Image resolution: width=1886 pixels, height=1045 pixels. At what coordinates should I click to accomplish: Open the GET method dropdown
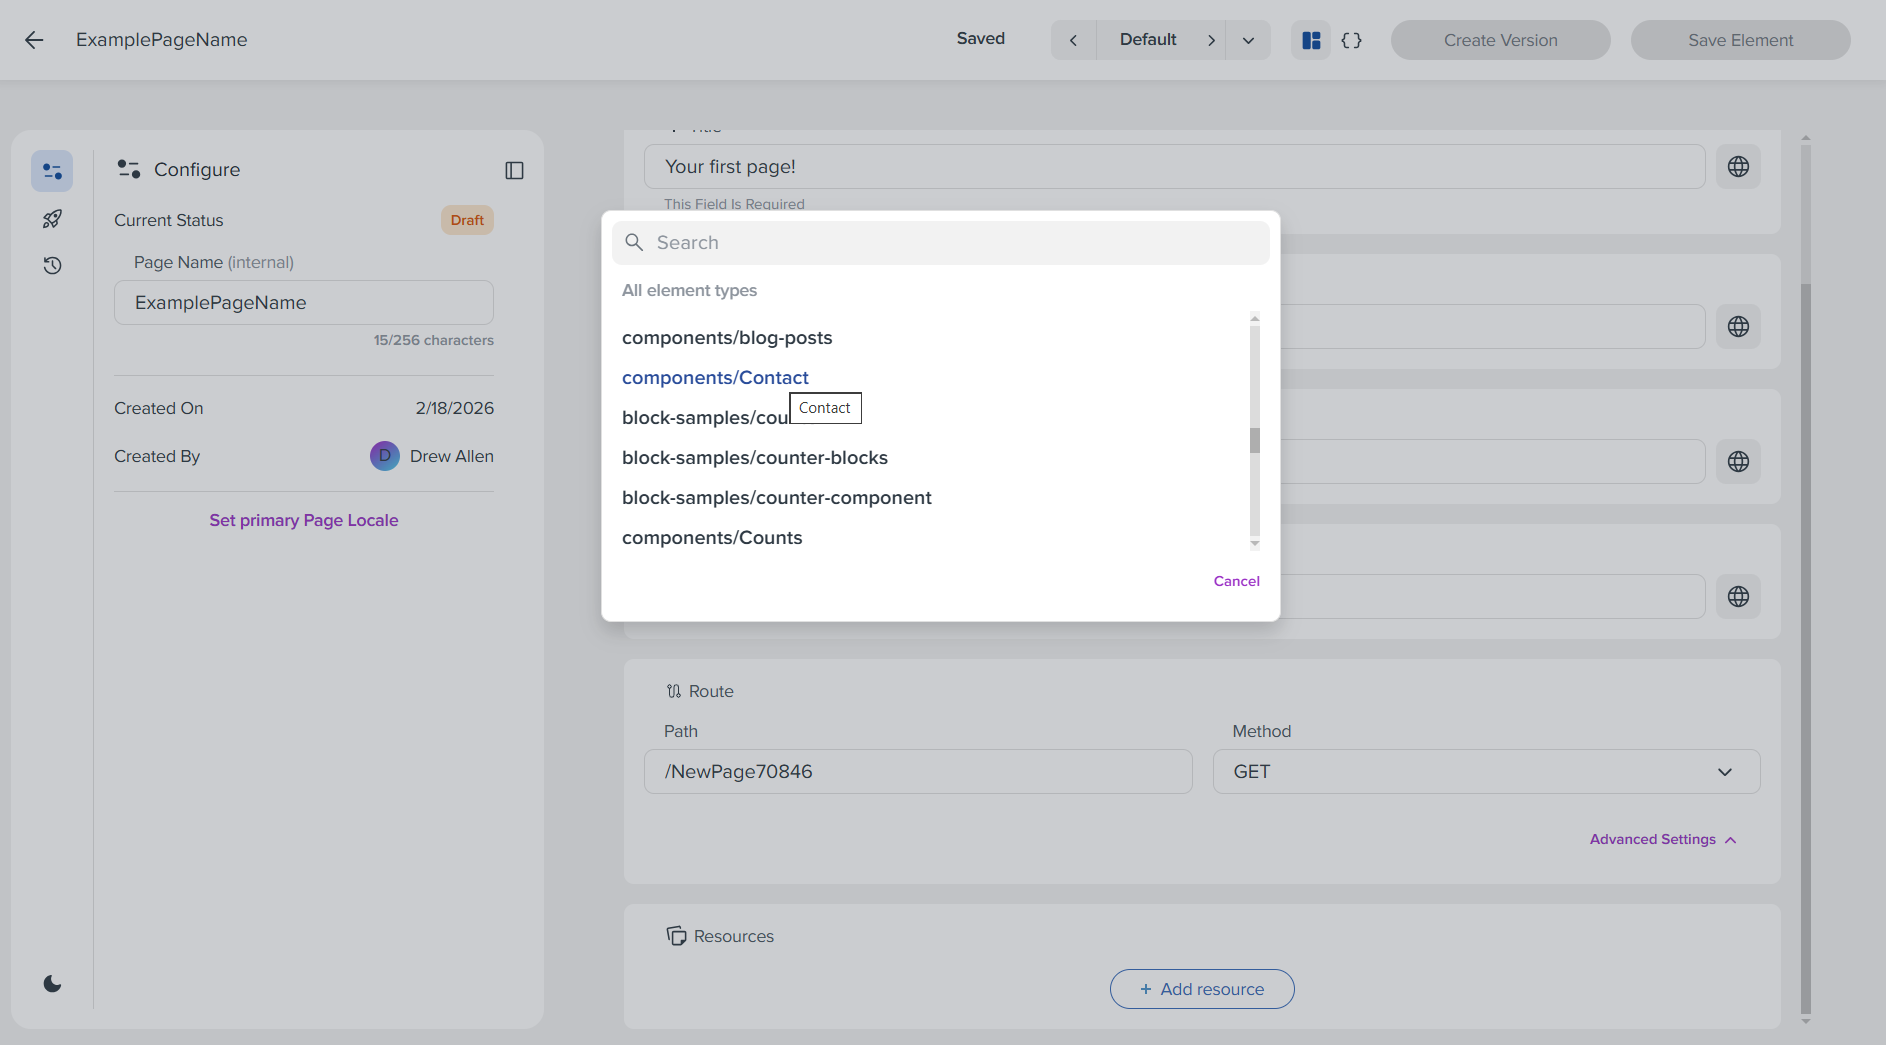tap(1486, 771)
